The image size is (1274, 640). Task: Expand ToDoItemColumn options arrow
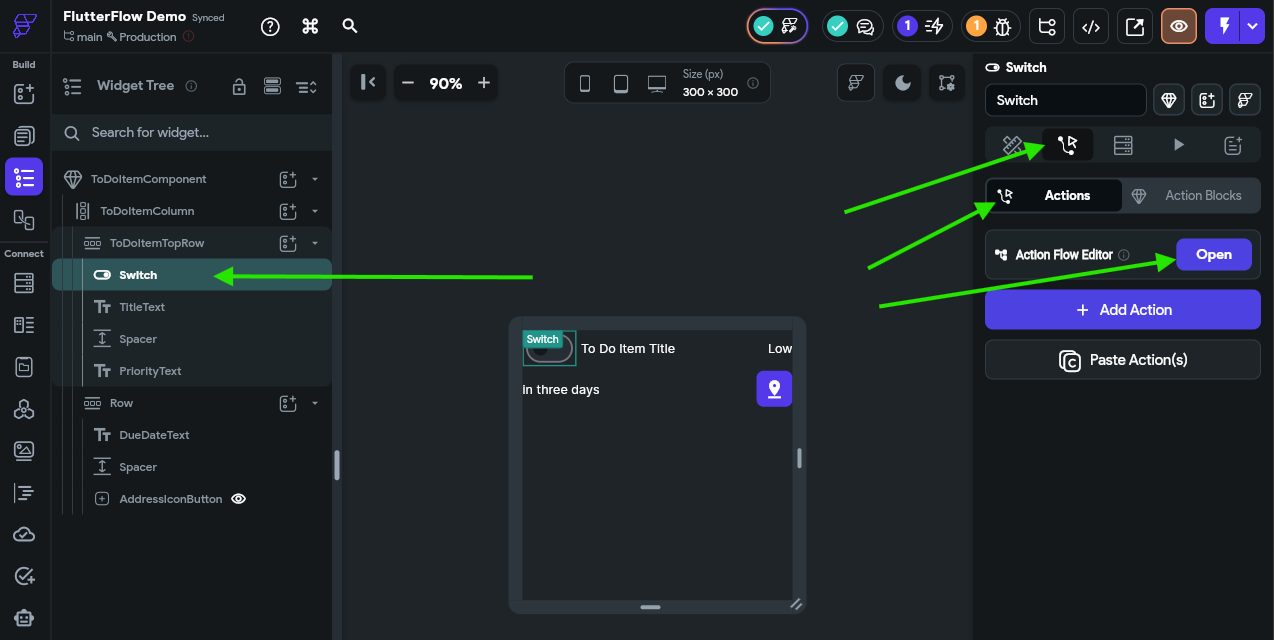tap(315, 211)
